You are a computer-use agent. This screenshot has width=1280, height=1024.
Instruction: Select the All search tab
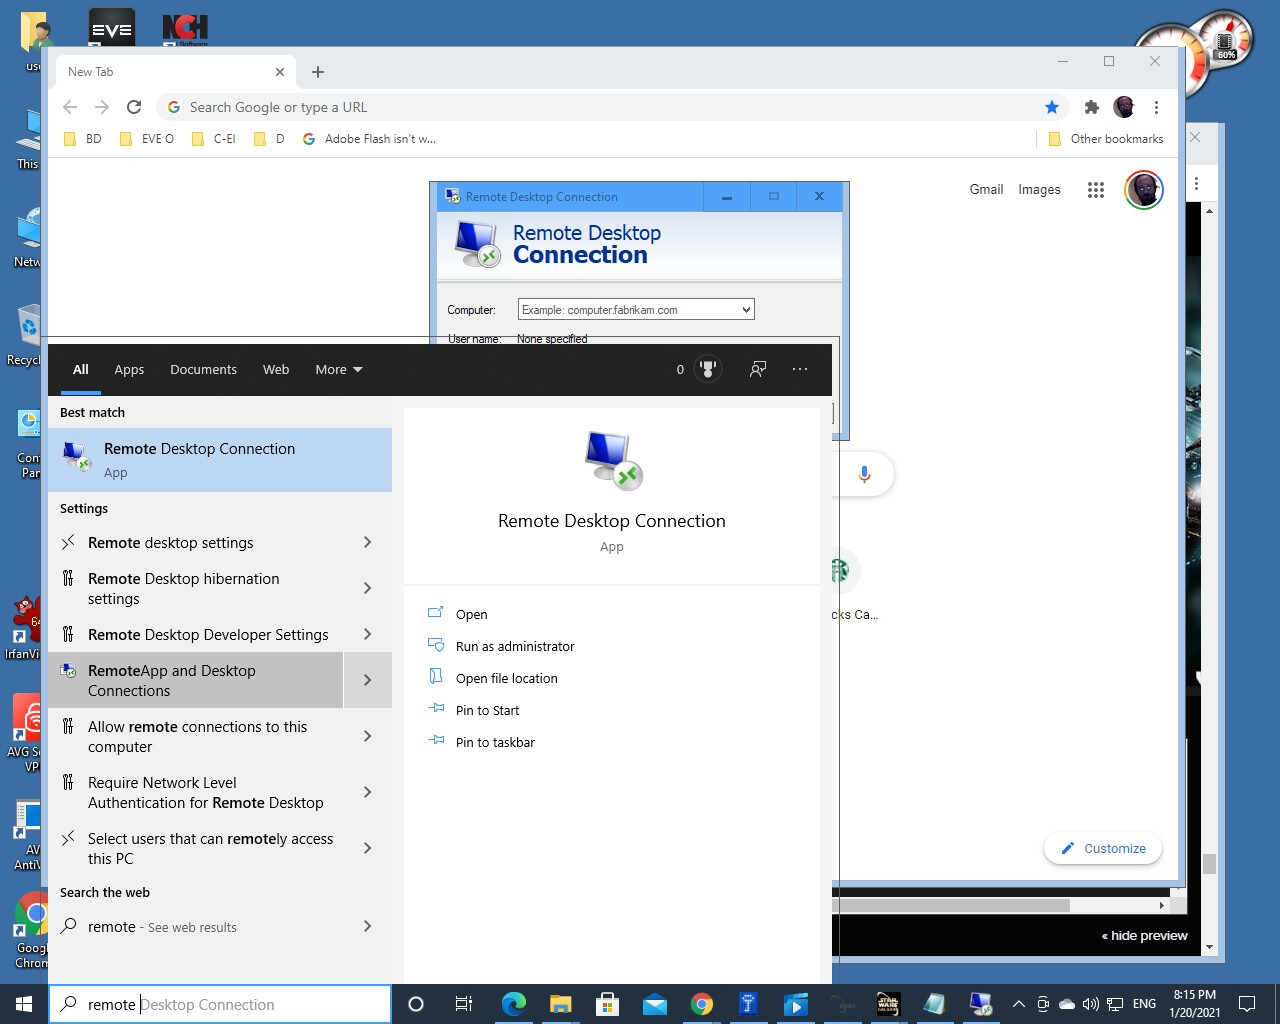click(x=81, y=369)
